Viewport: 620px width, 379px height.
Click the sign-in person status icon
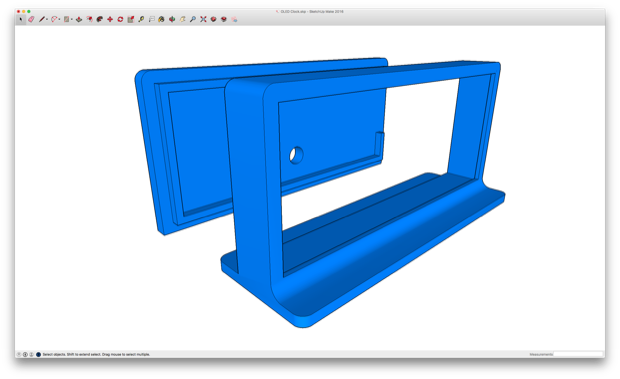tap(31, 354)
